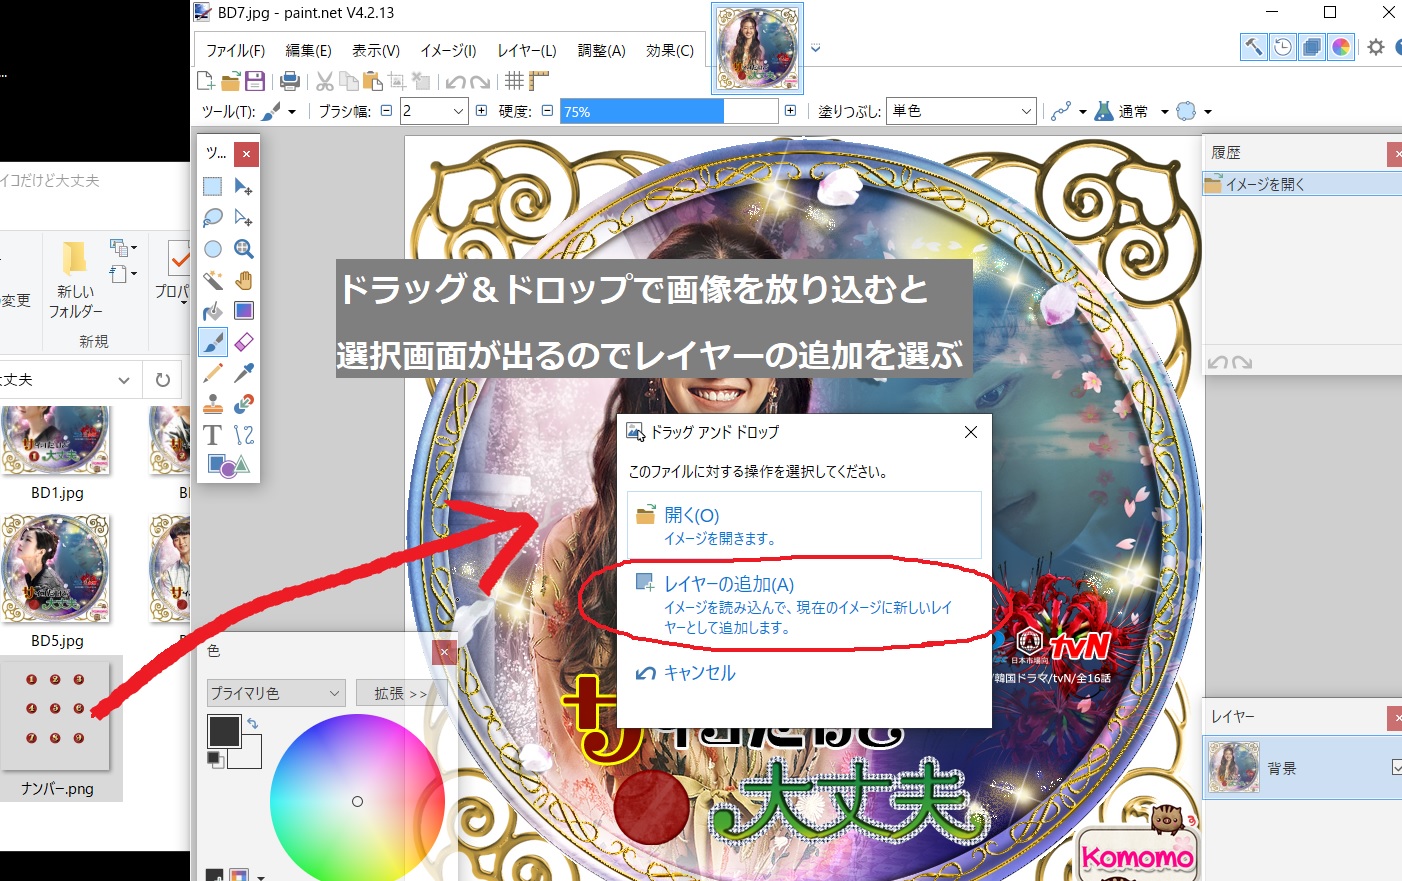This screenshot has height=881, width=1402.
Task: Select the Recolor tool
Action: (x=243, y=404)
